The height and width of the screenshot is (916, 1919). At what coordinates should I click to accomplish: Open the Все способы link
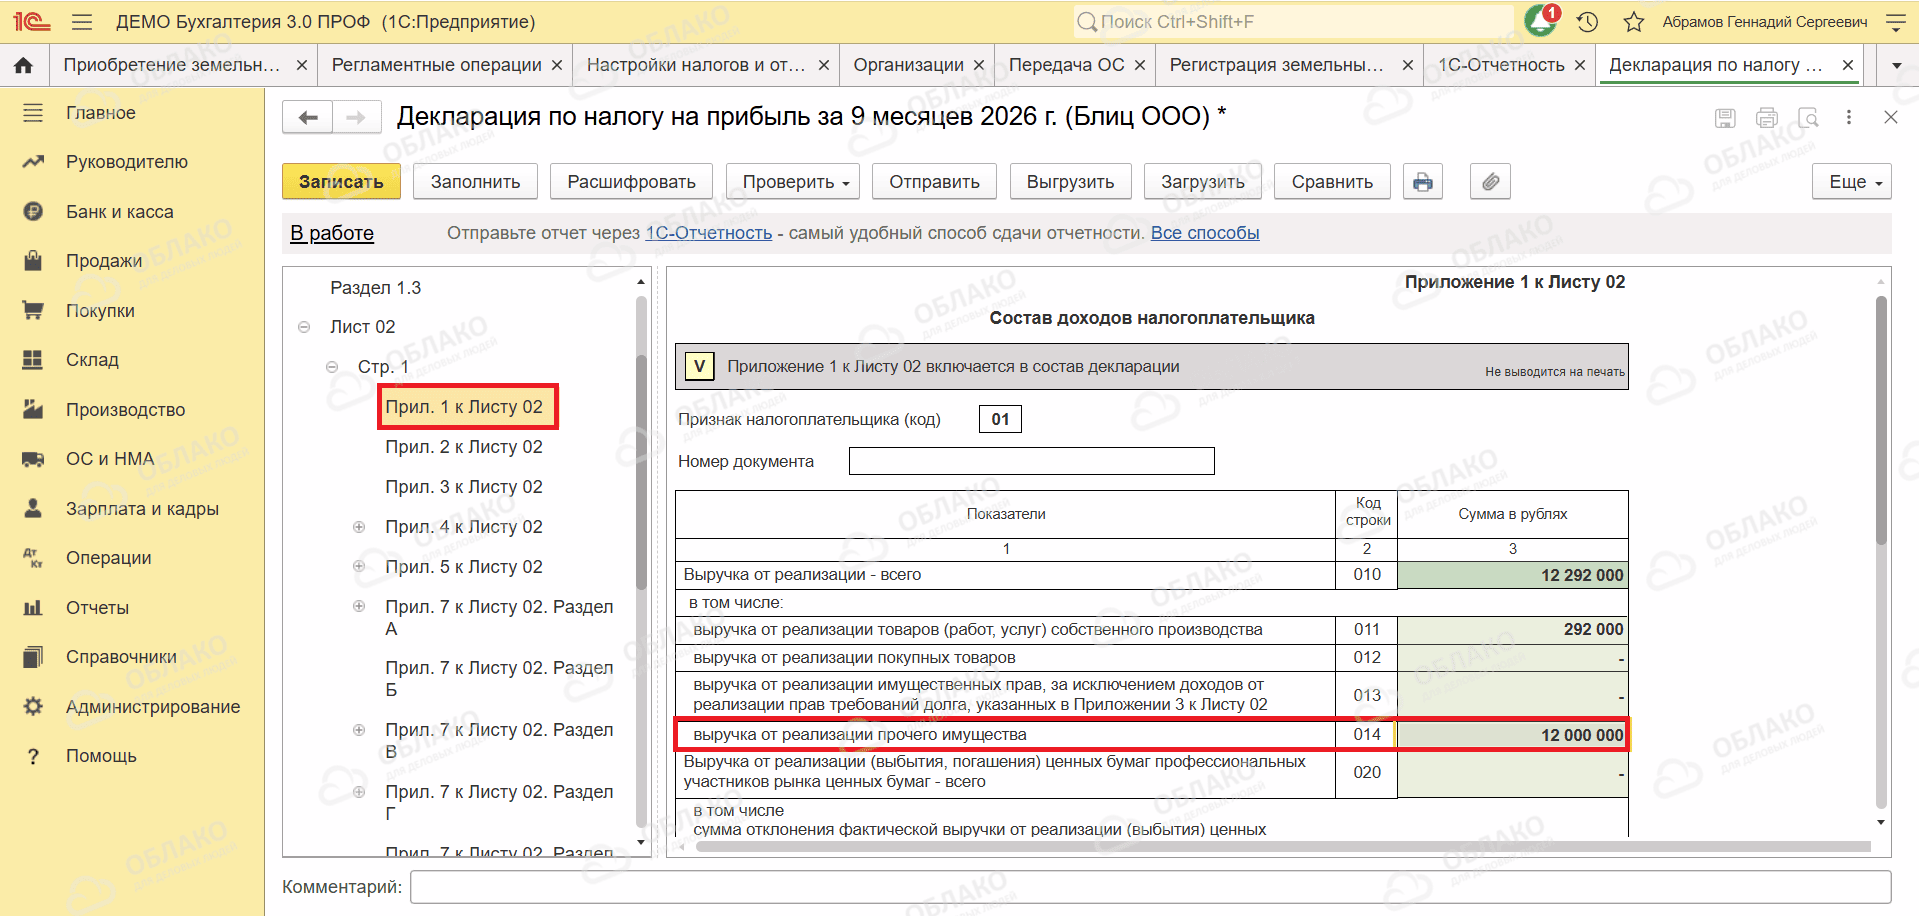pos(1205,233)
